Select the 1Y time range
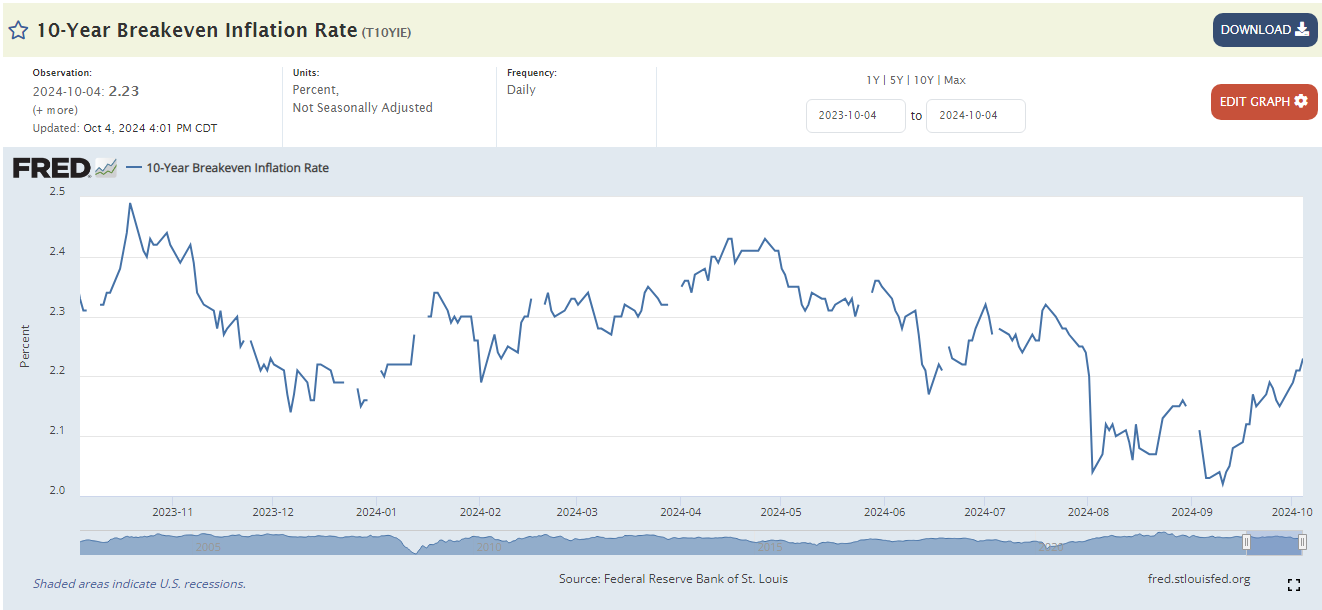 tap(873, 80)
